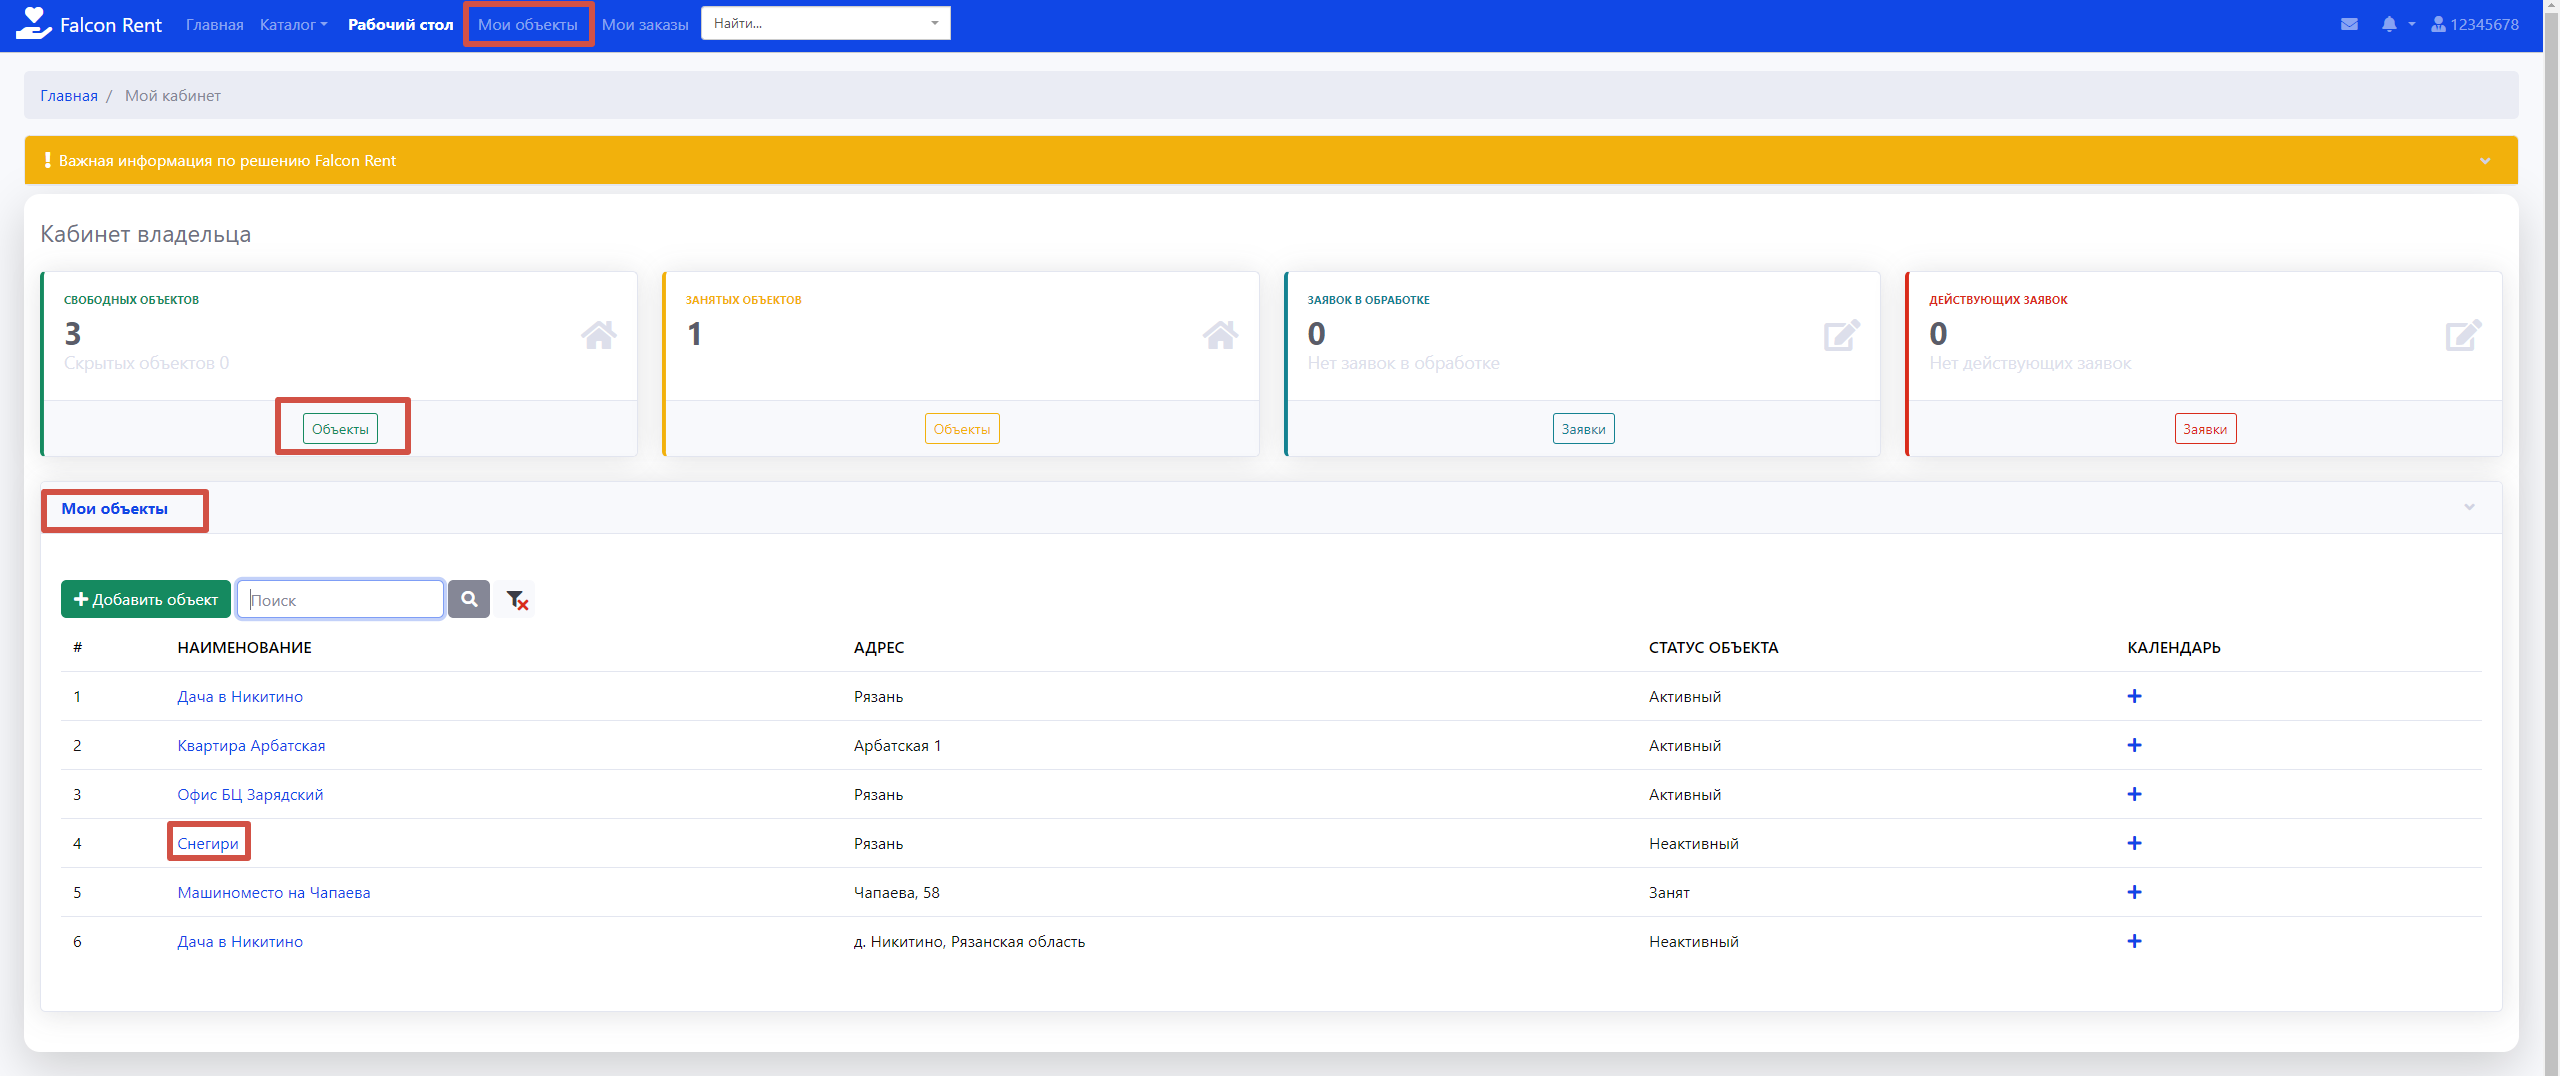Screen dimensions: 2560x1076
Task: Click the green Добавить объект button
Action: pos(146,599)
